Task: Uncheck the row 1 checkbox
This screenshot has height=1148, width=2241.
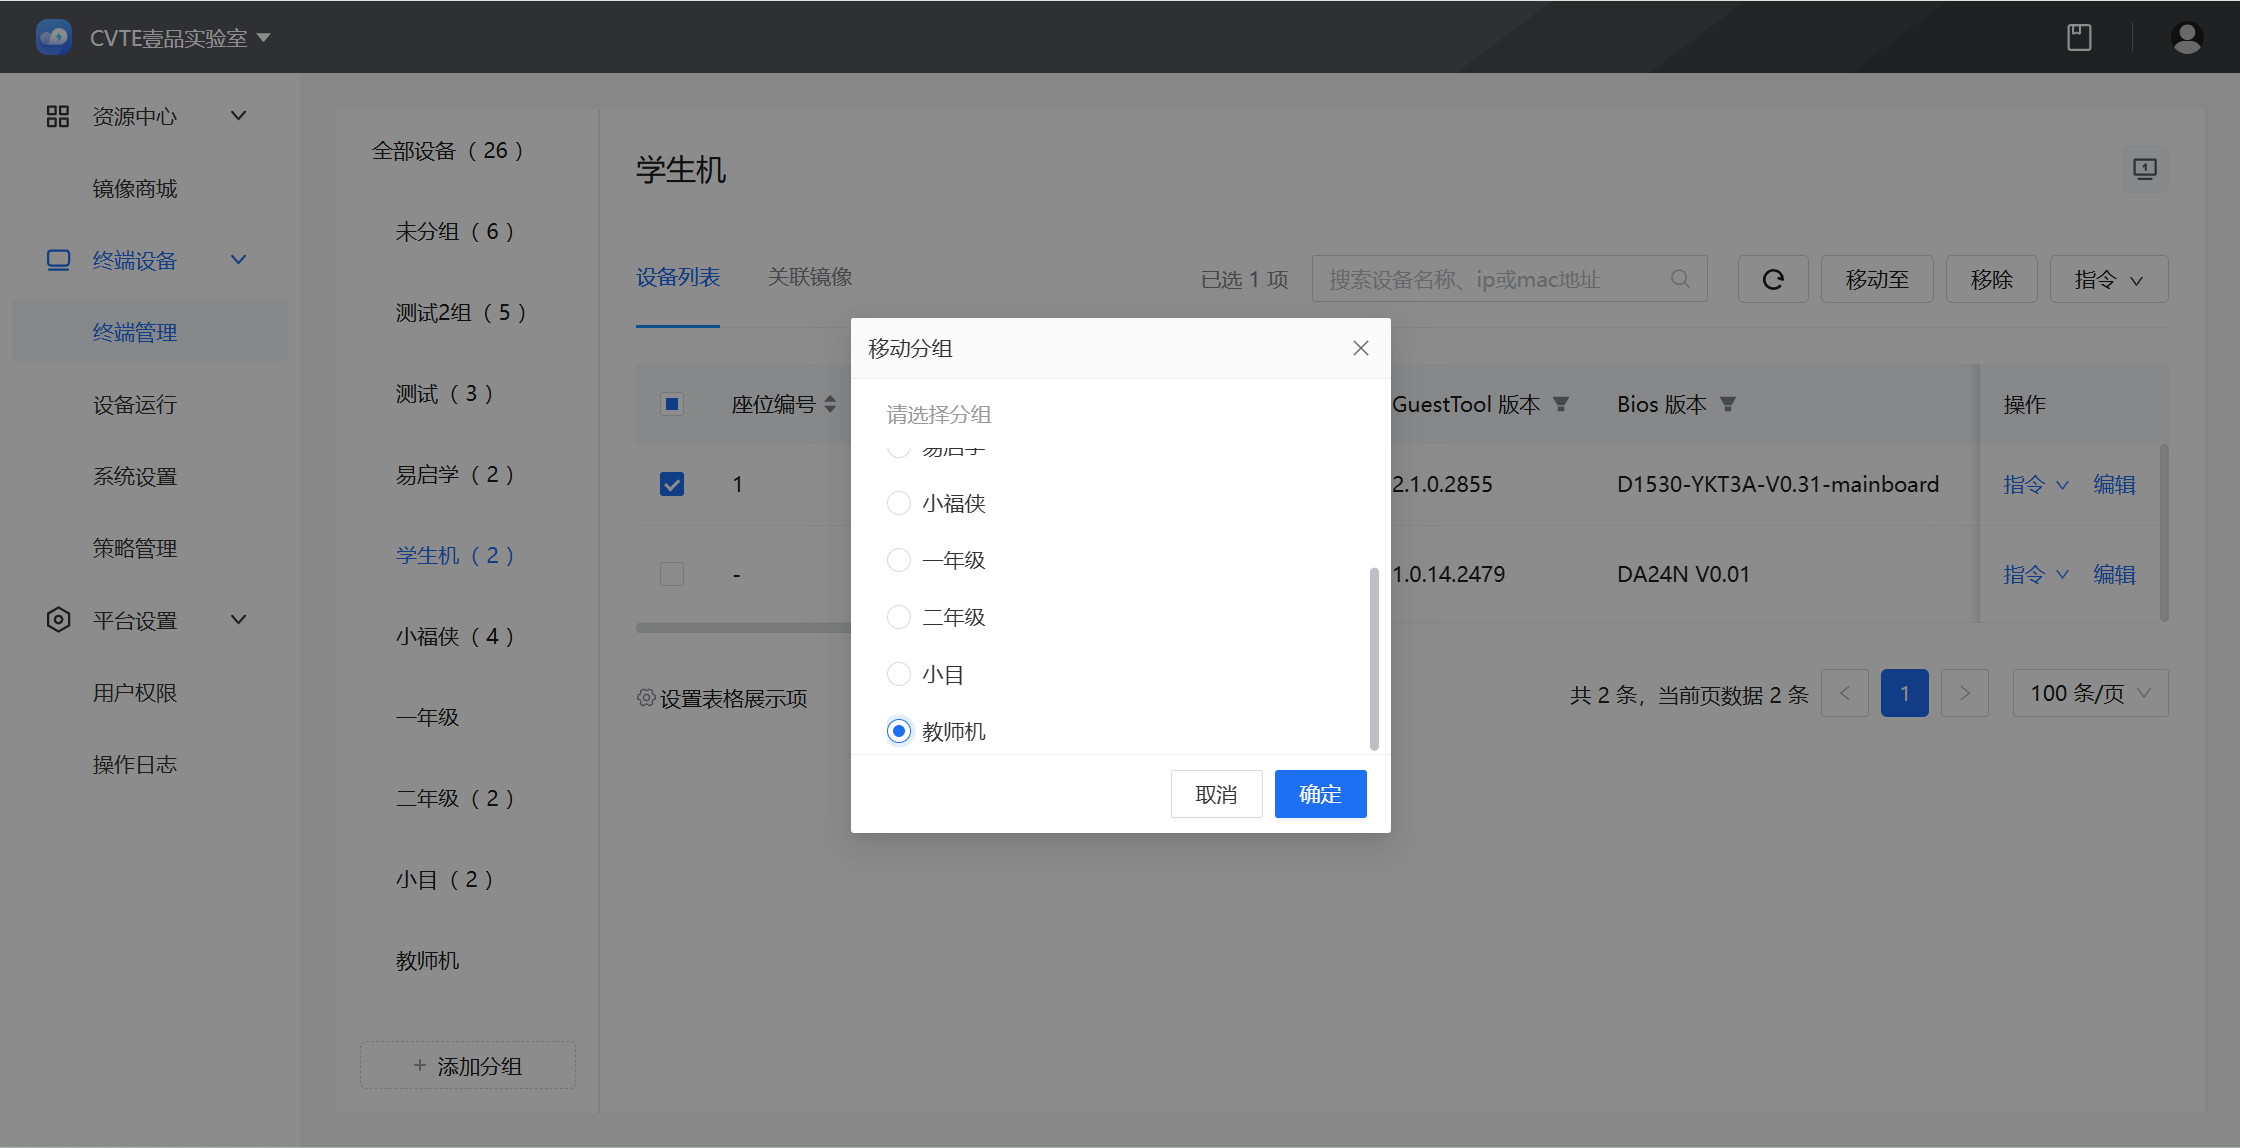Action: pyautogui.click(x=672, y=485)
